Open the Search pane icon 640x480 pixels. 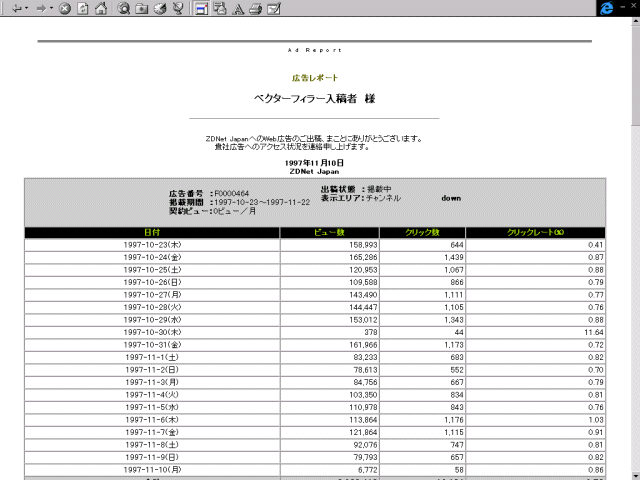(123, 8)
